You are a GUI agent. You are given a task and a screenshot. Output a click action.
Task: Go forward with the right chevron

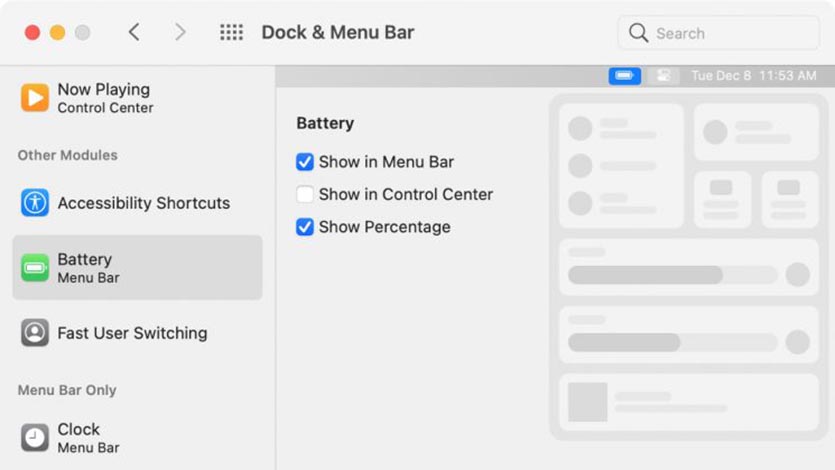point(180,32)
